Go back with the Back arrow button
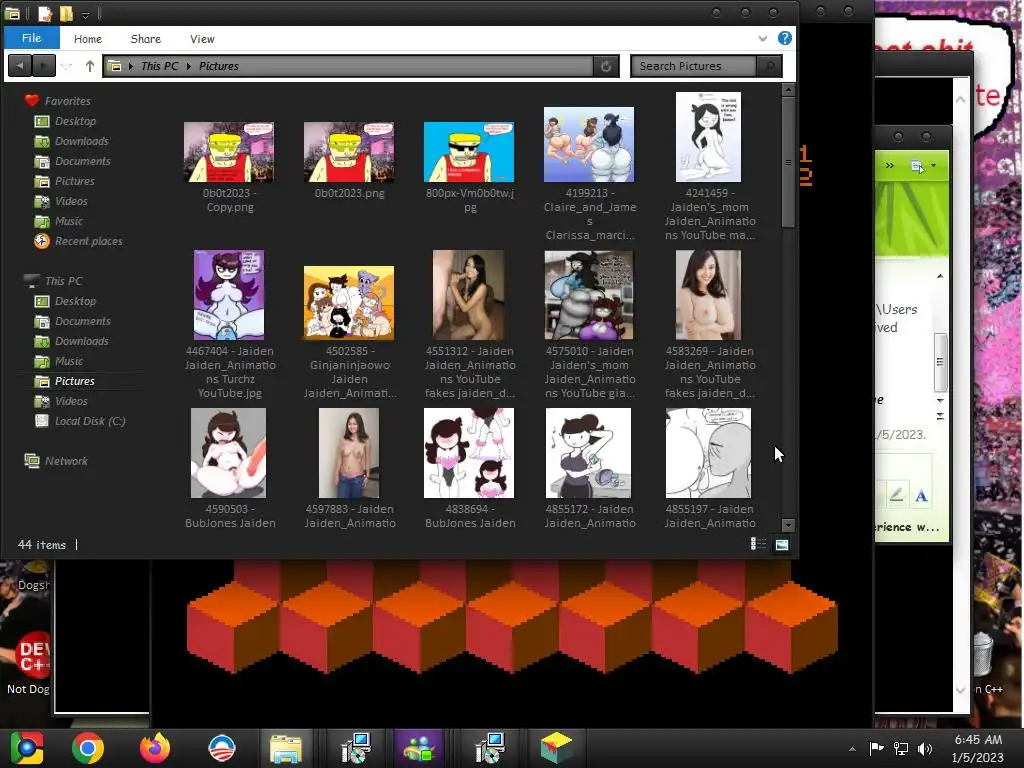The image size is (1024, 768). (20, 65)
